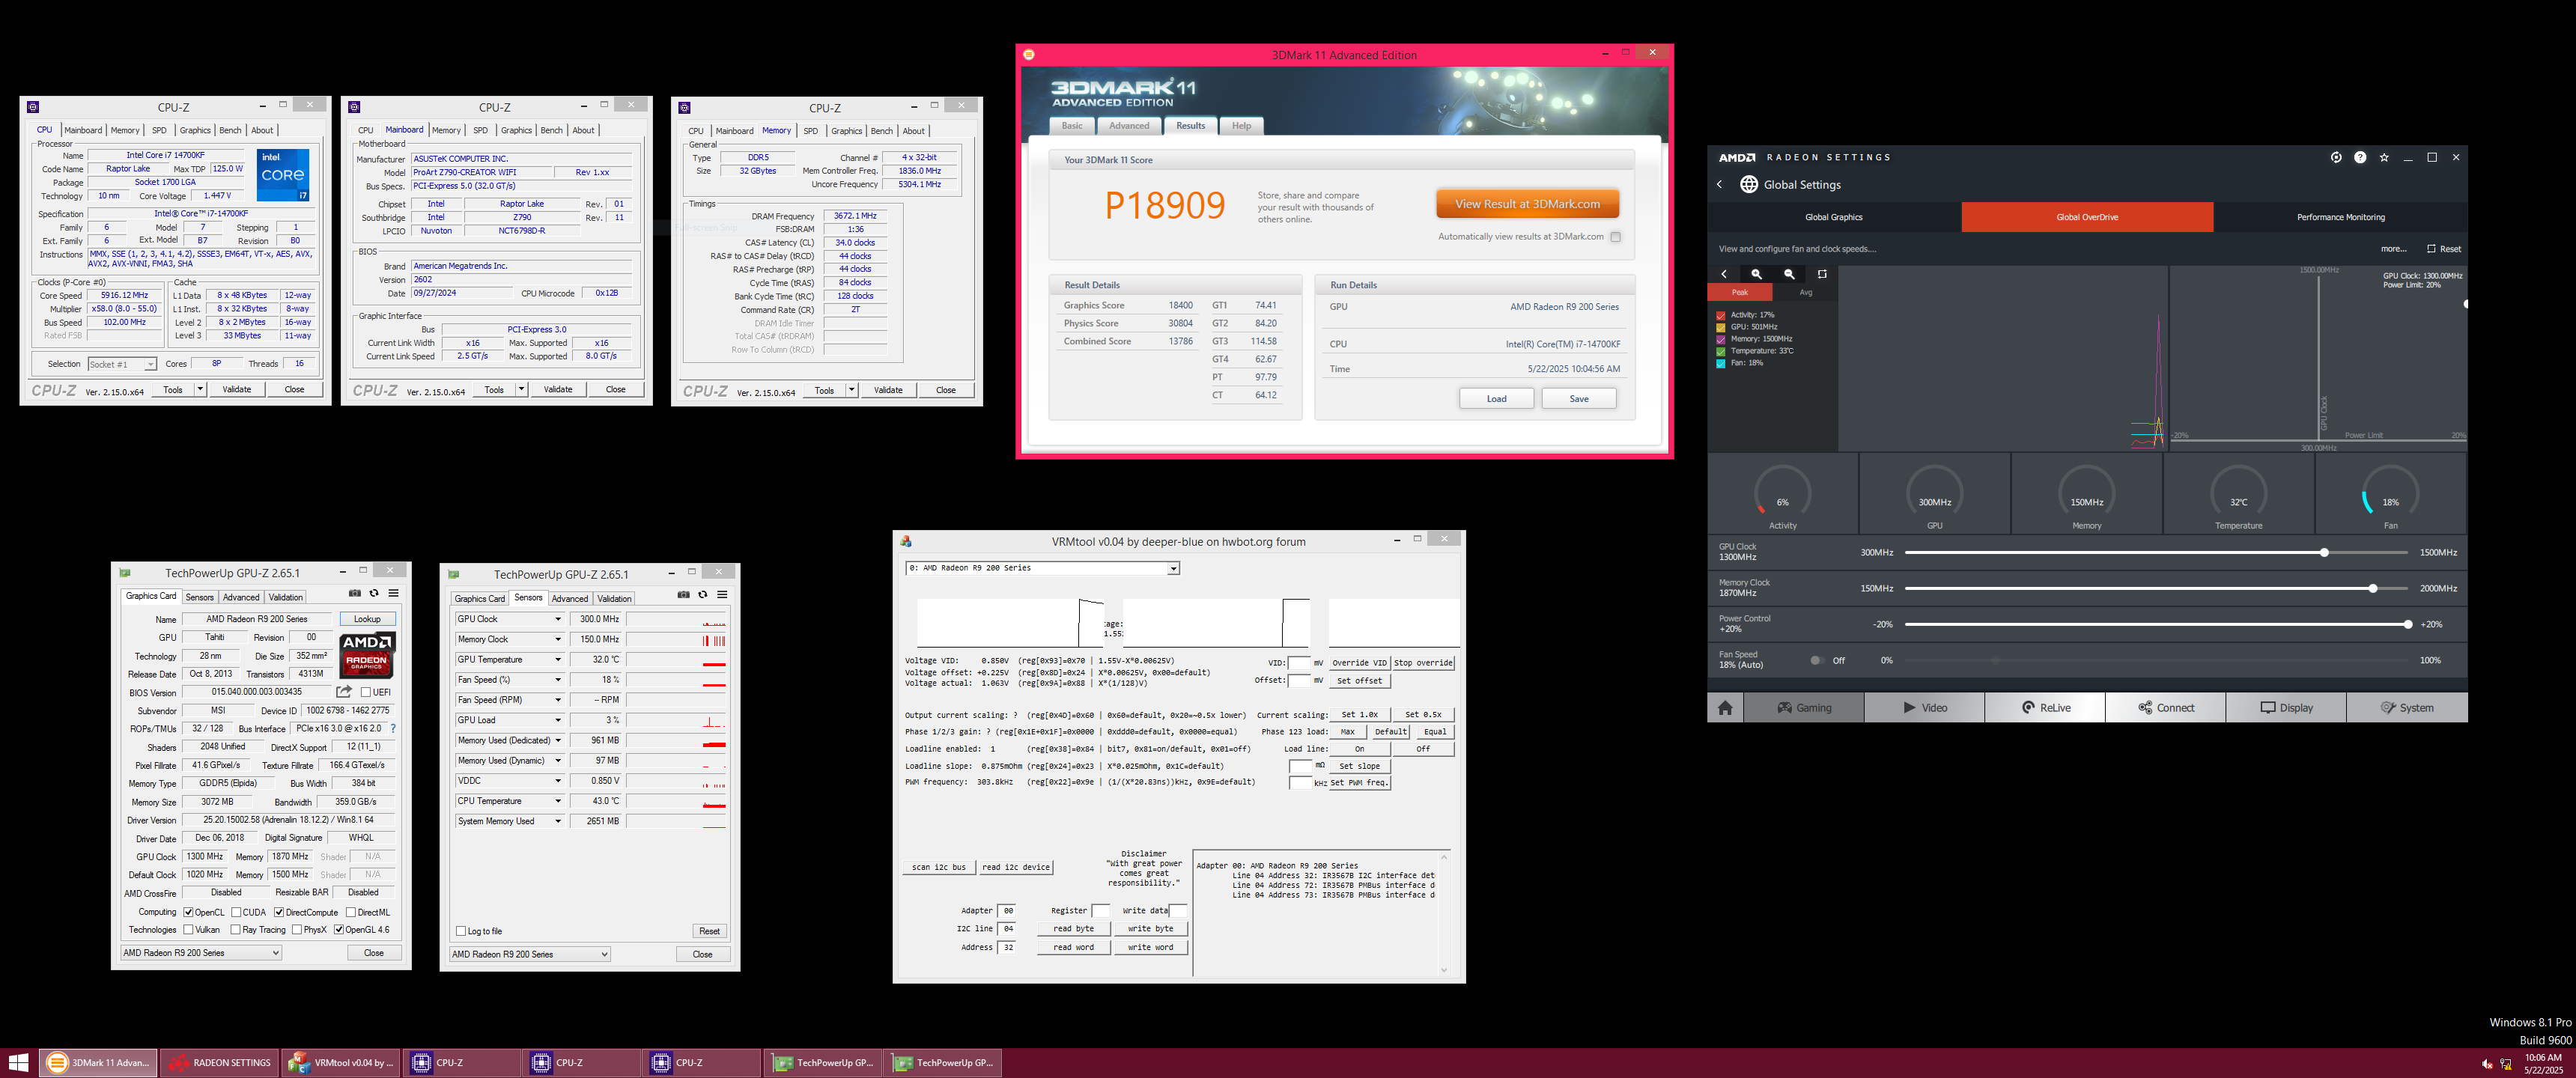Switch graph to Avg mode
The image size is (2576, 1078).
[x=1805, y=292]
